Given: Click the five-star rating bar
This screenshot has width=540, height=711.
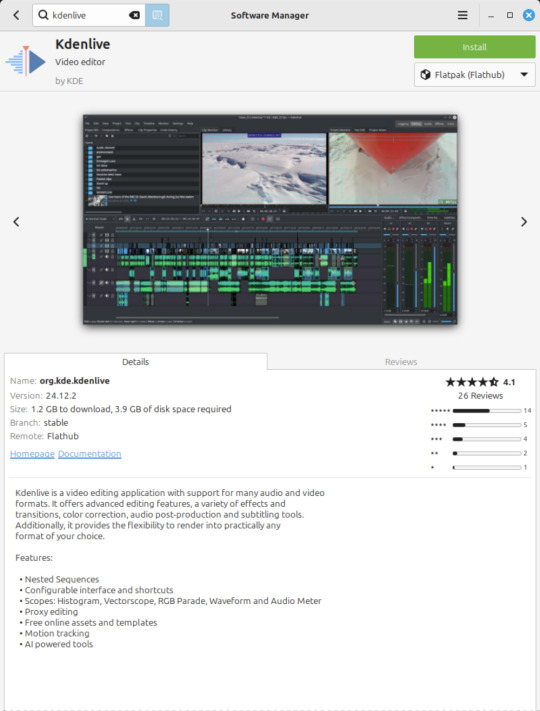Looking at the screenshot, I should coord(486,411).
